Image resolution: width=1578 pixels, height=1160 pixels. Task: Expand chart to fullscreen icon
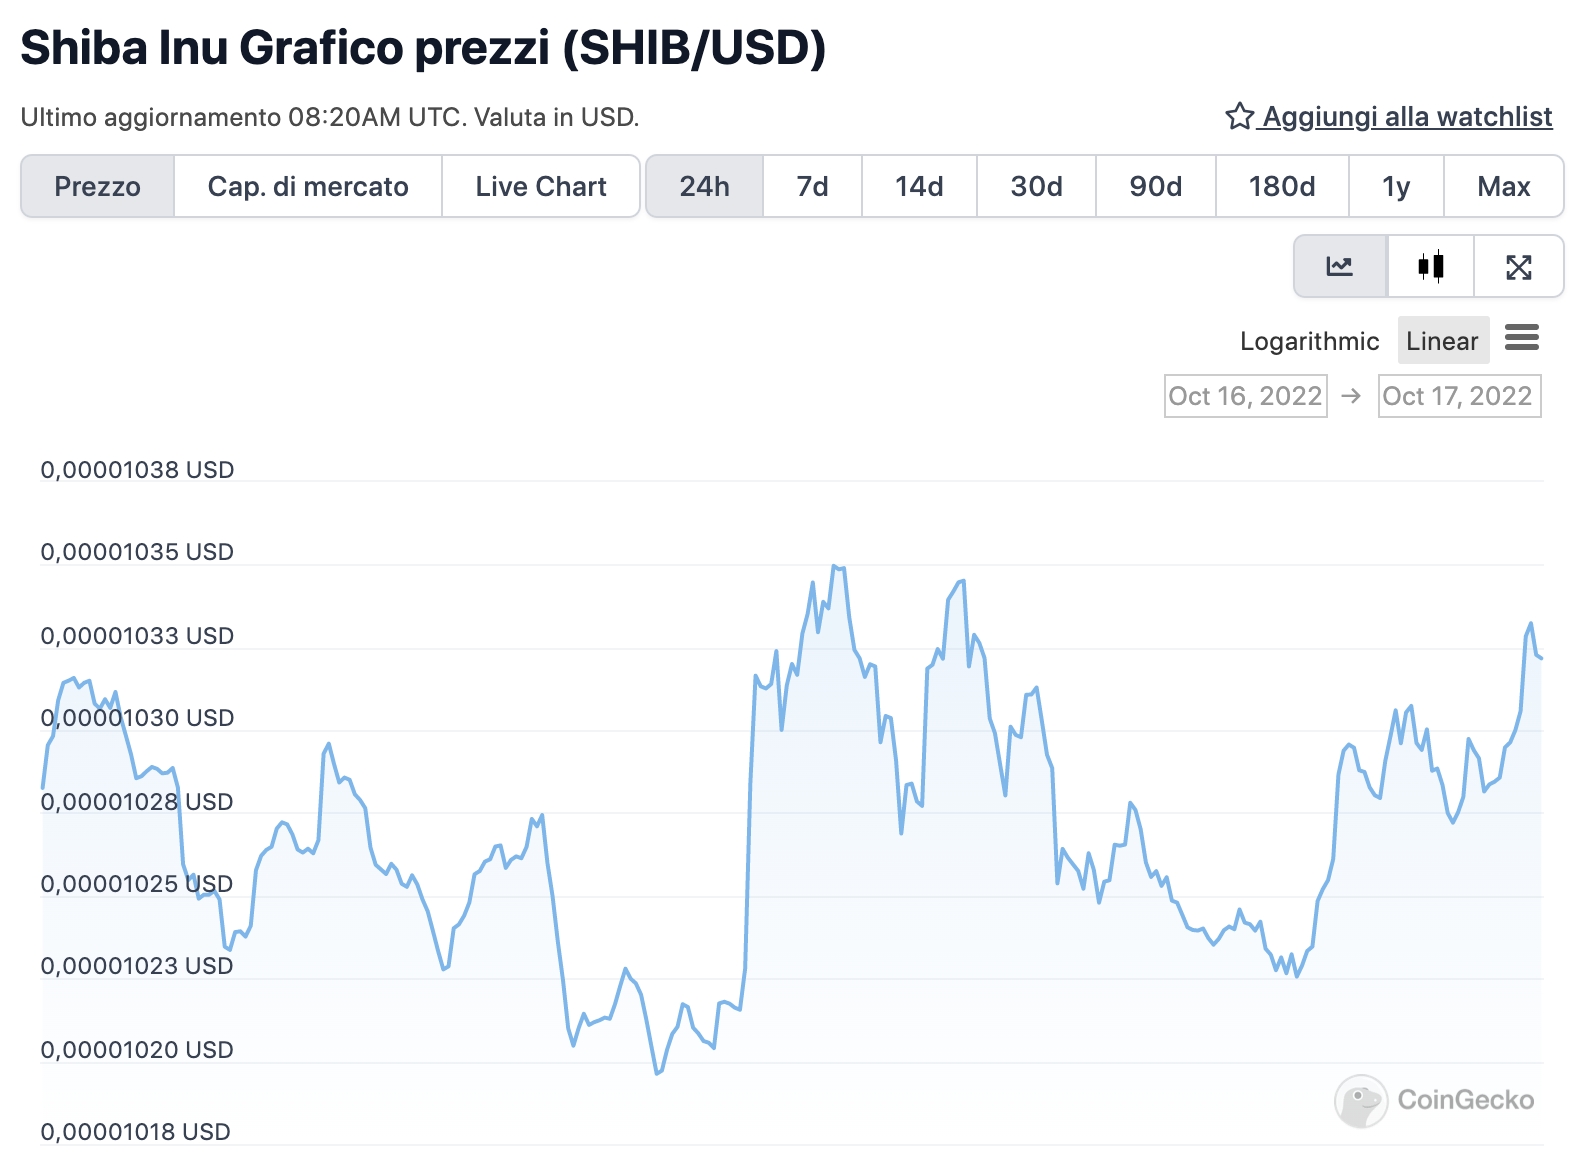[1519, 266]
